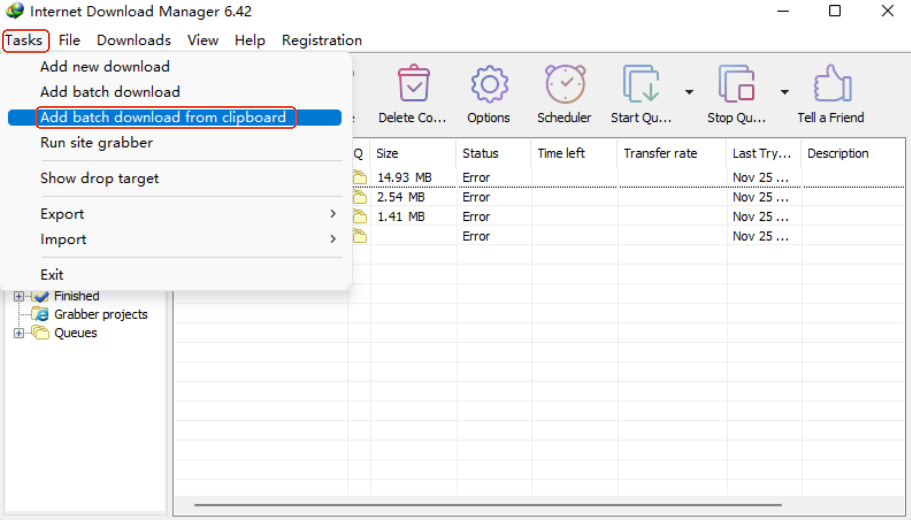Click the Tell a Friend thumbs-up icon
This screenshot has width=911, height=520.
831,86
